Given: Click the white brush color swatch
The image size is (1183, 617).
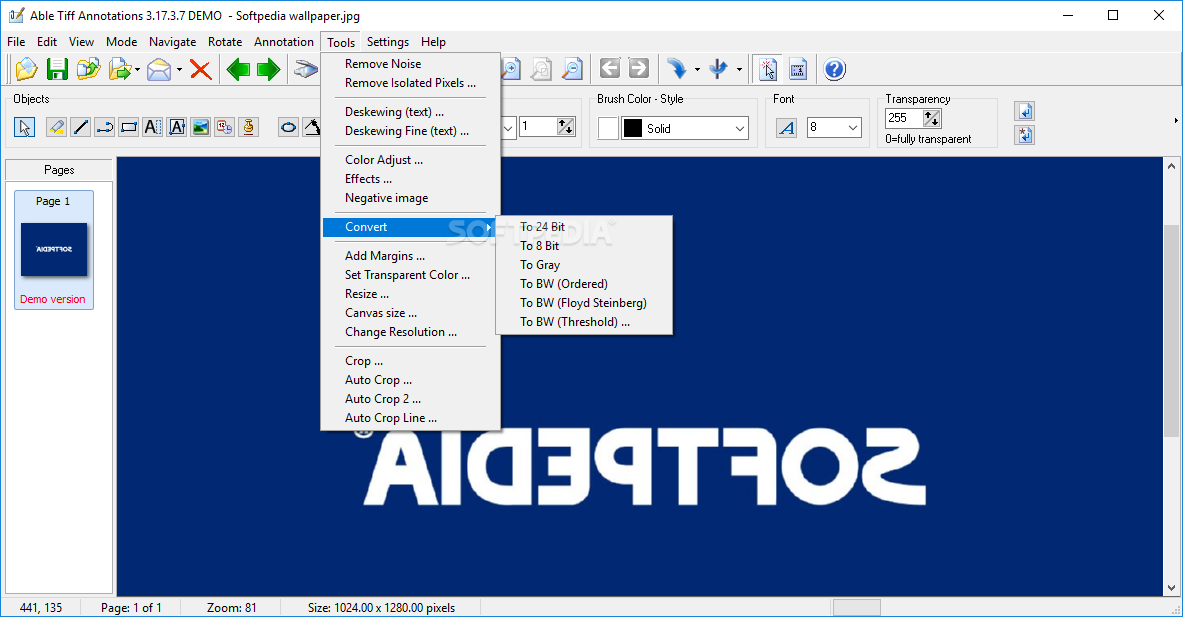Looking at the screenshot, I should click(608, 129).
